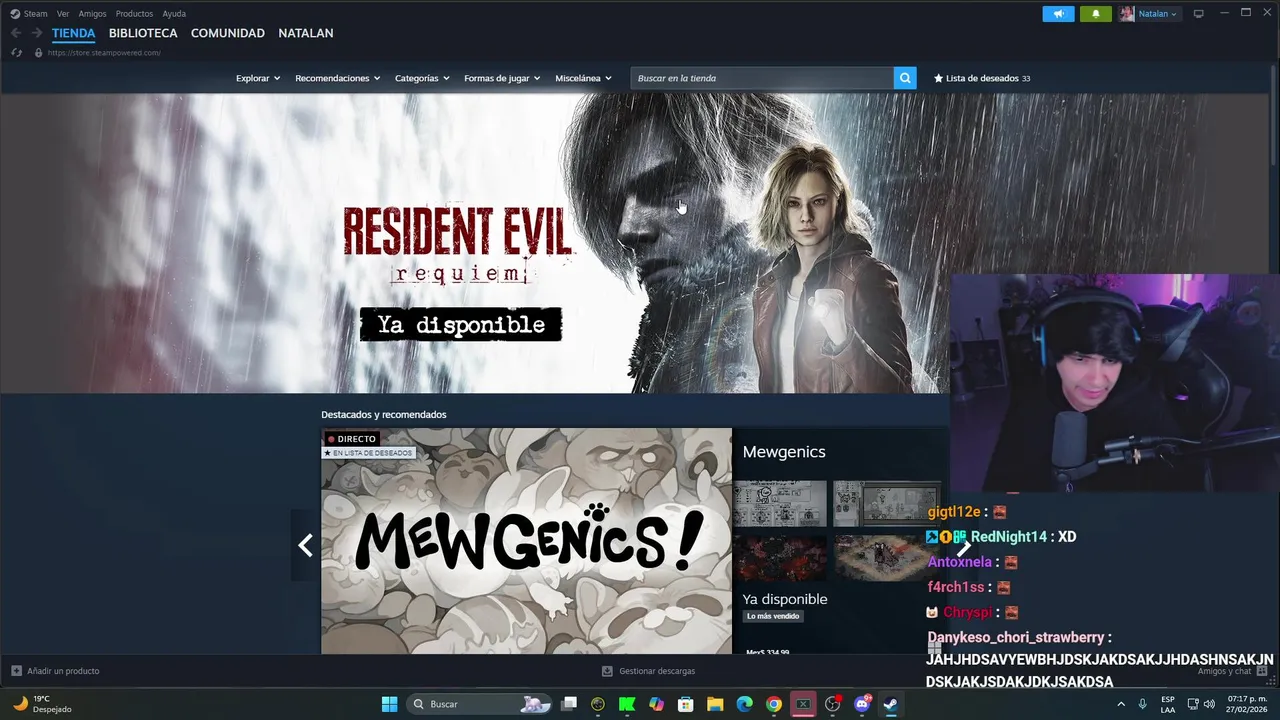This screenshot has width=1280, height=720.
Task: Expand the Explorar dropdown
Action: [258, 78]
